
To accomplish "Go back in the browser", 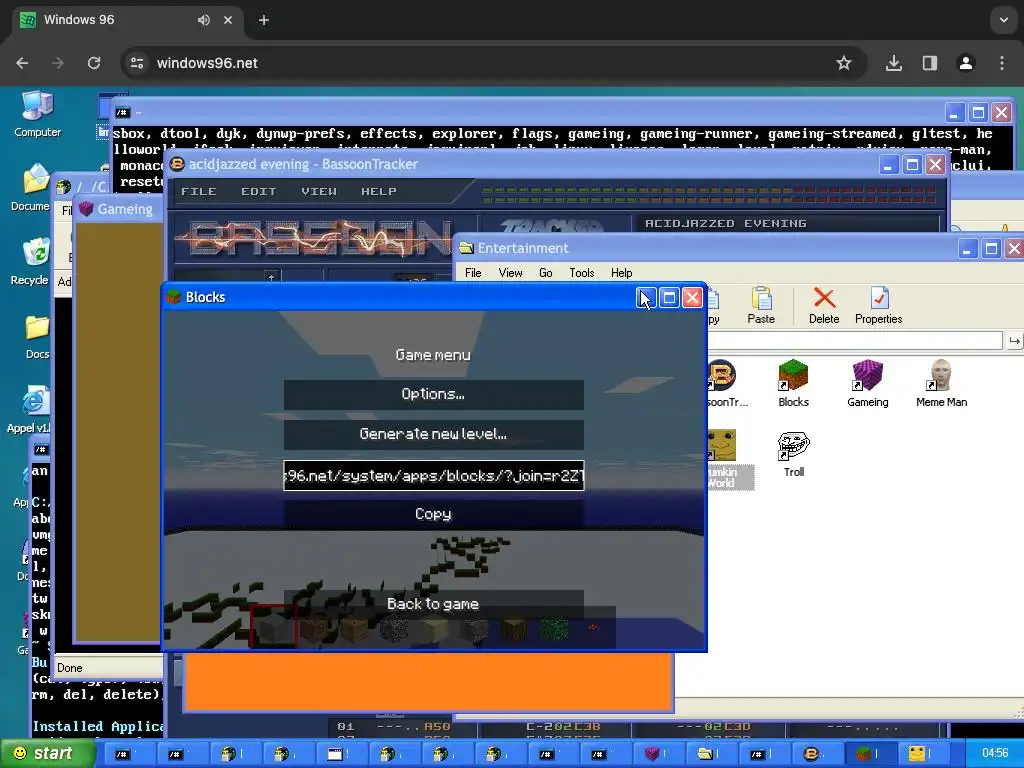I will (x=22, y=63).
